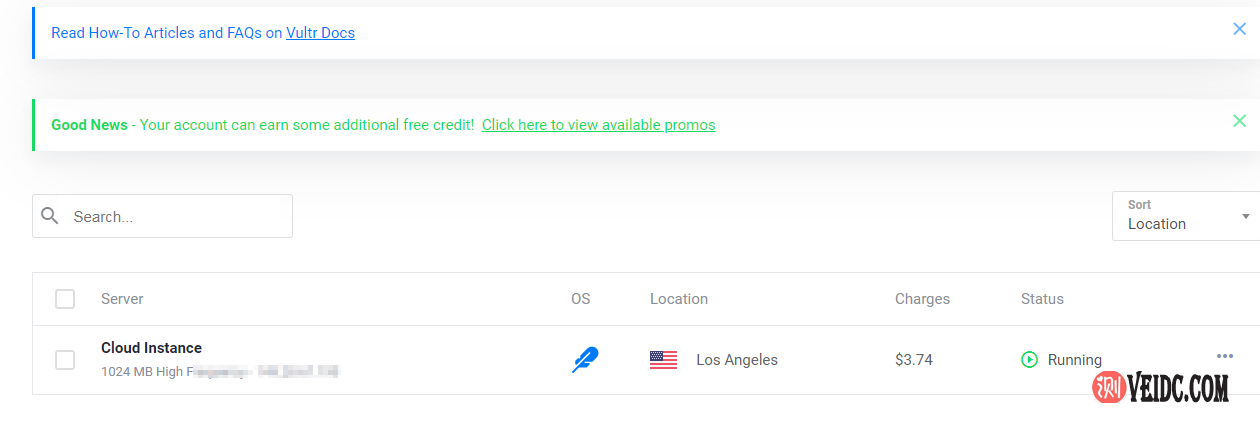Open the Sort by Location dropdown
Viewport: 1260px width, 433px height.
(1180, 216)
